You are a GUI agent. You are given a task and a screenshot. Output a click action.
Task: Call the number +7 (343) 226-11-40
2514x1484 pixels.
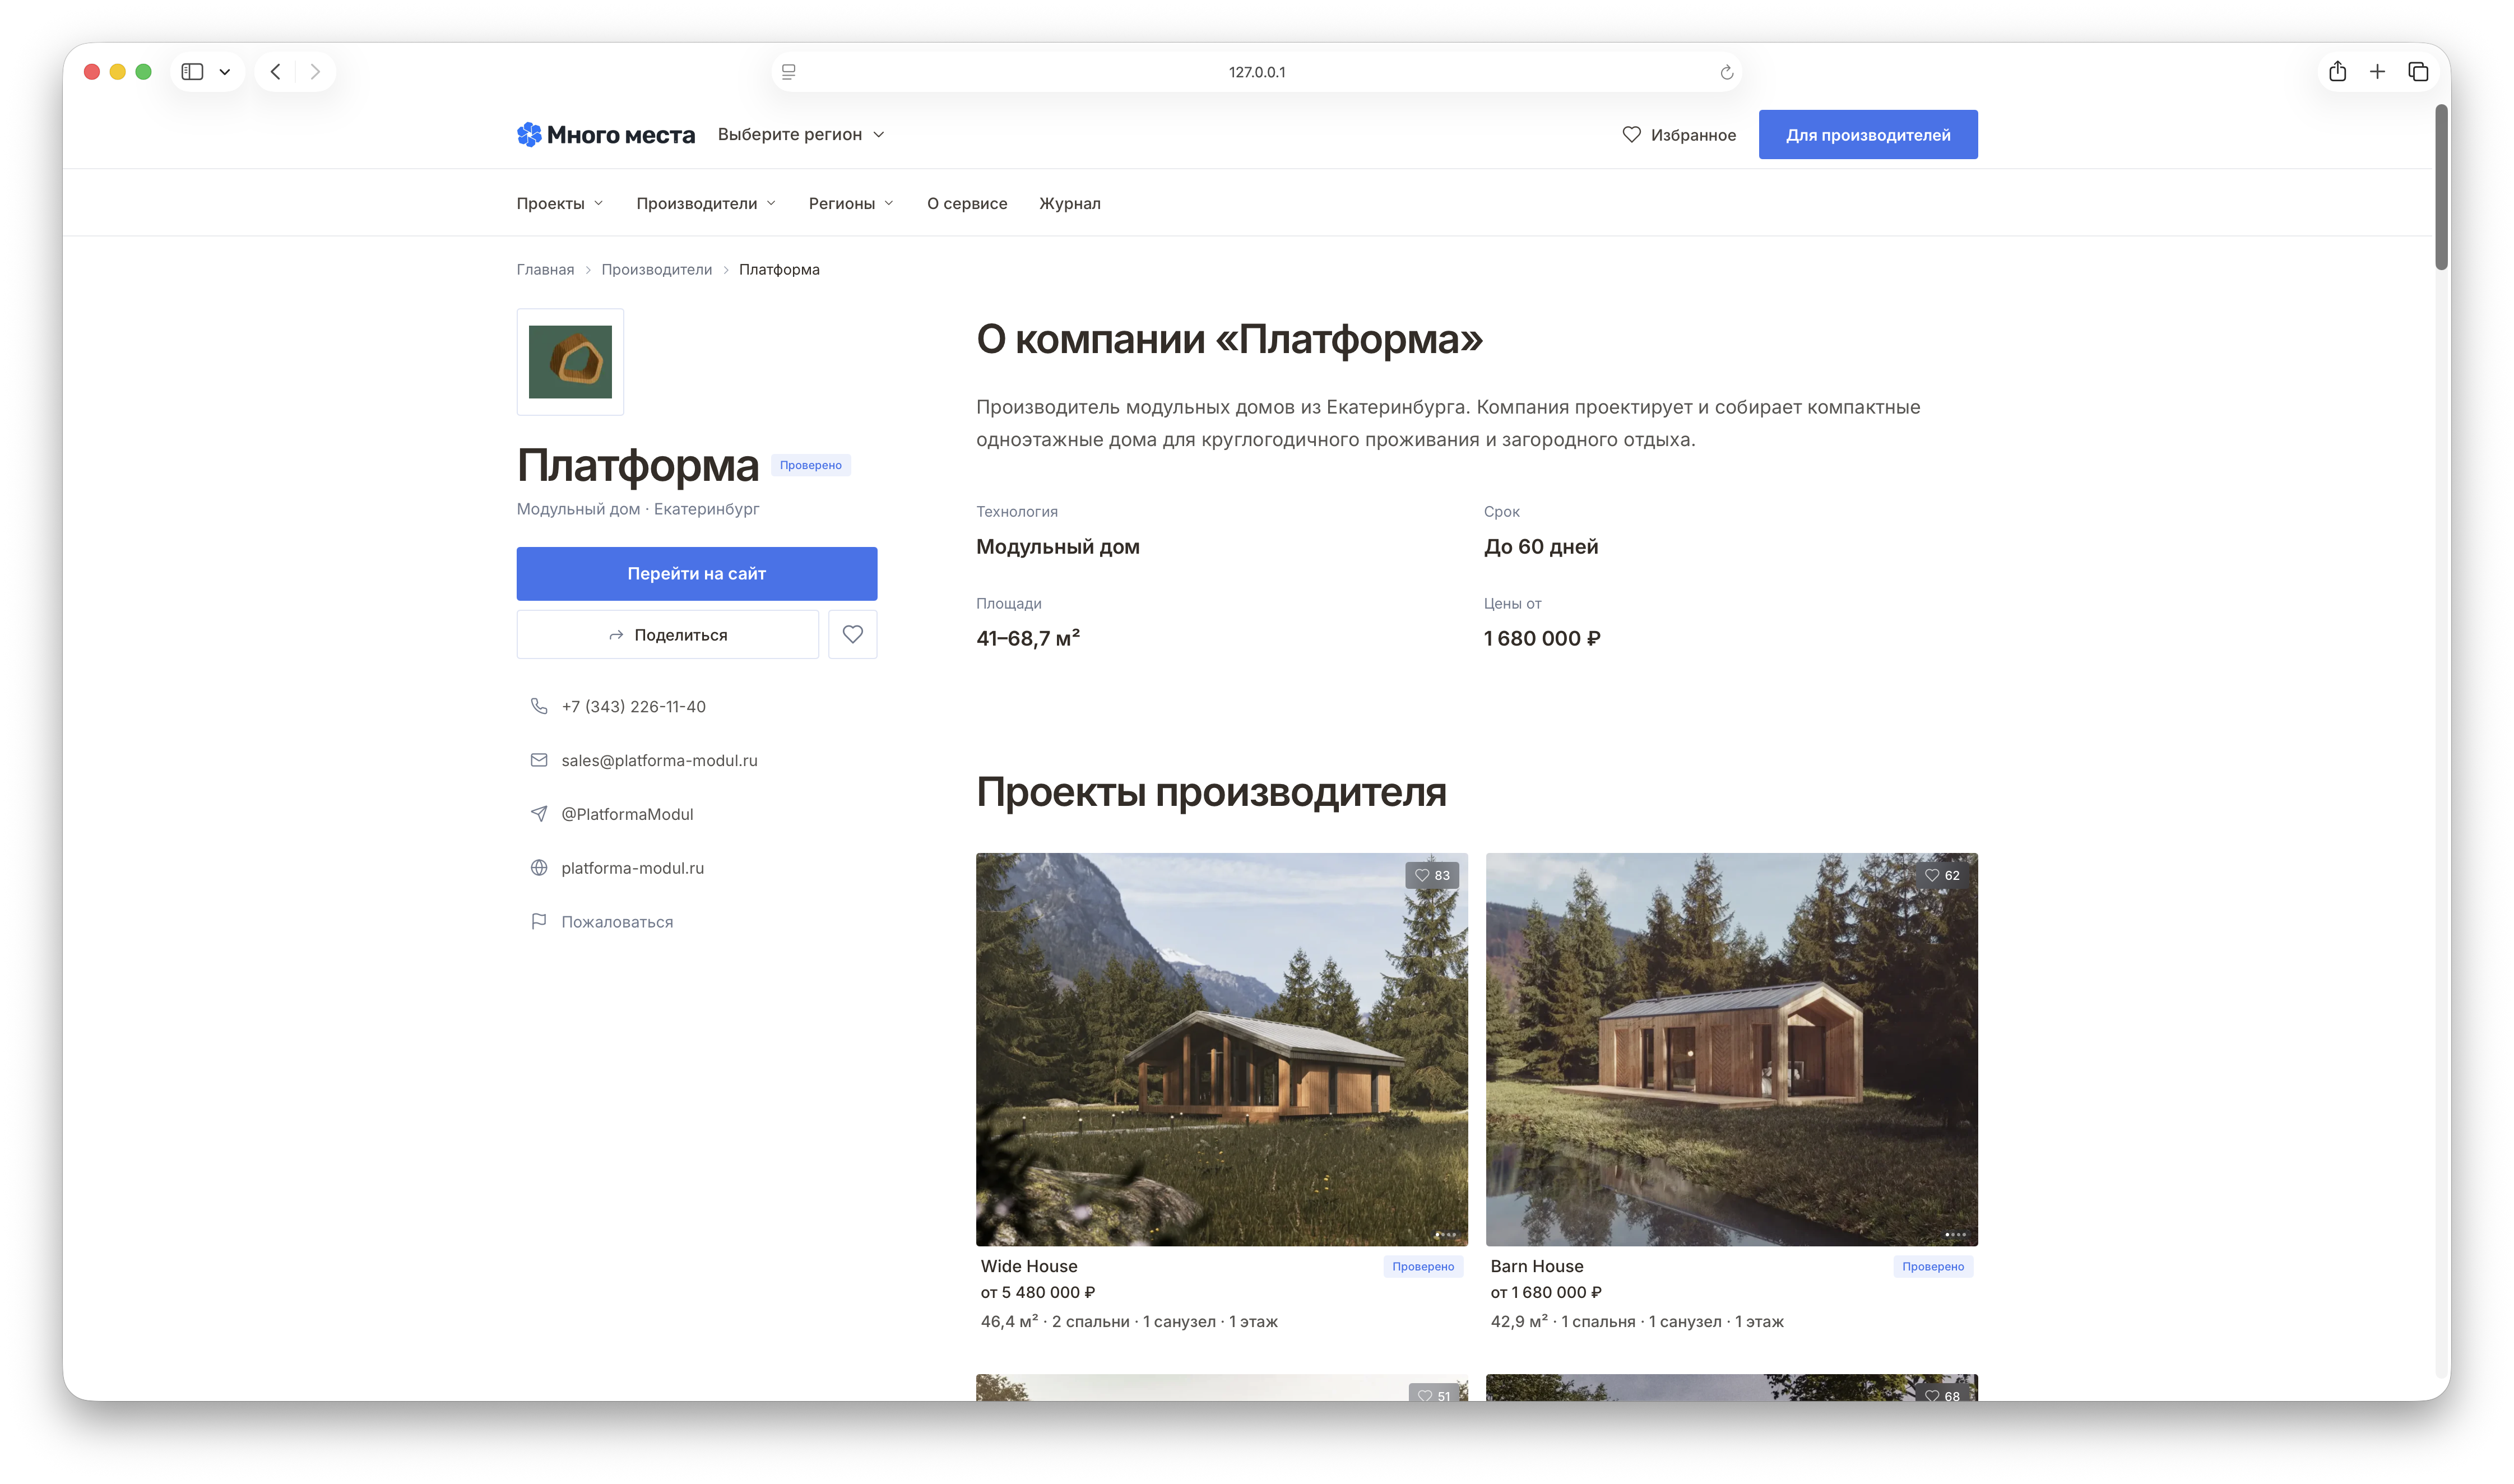coord(633,707)
